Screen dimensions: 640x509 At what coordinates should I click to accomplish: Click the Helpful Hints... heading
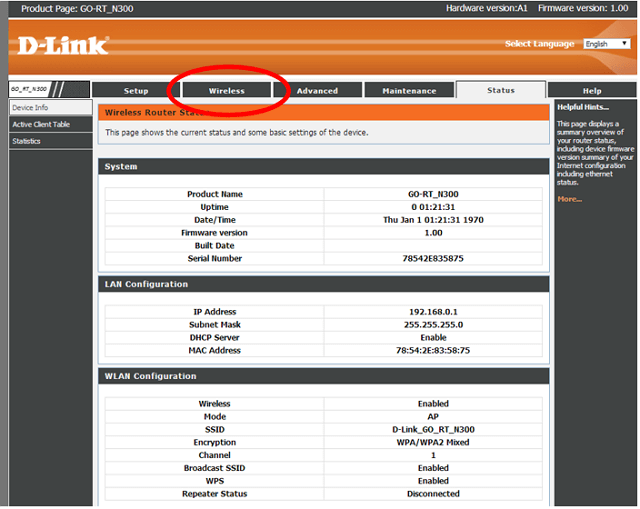click(x=583, y=107)
